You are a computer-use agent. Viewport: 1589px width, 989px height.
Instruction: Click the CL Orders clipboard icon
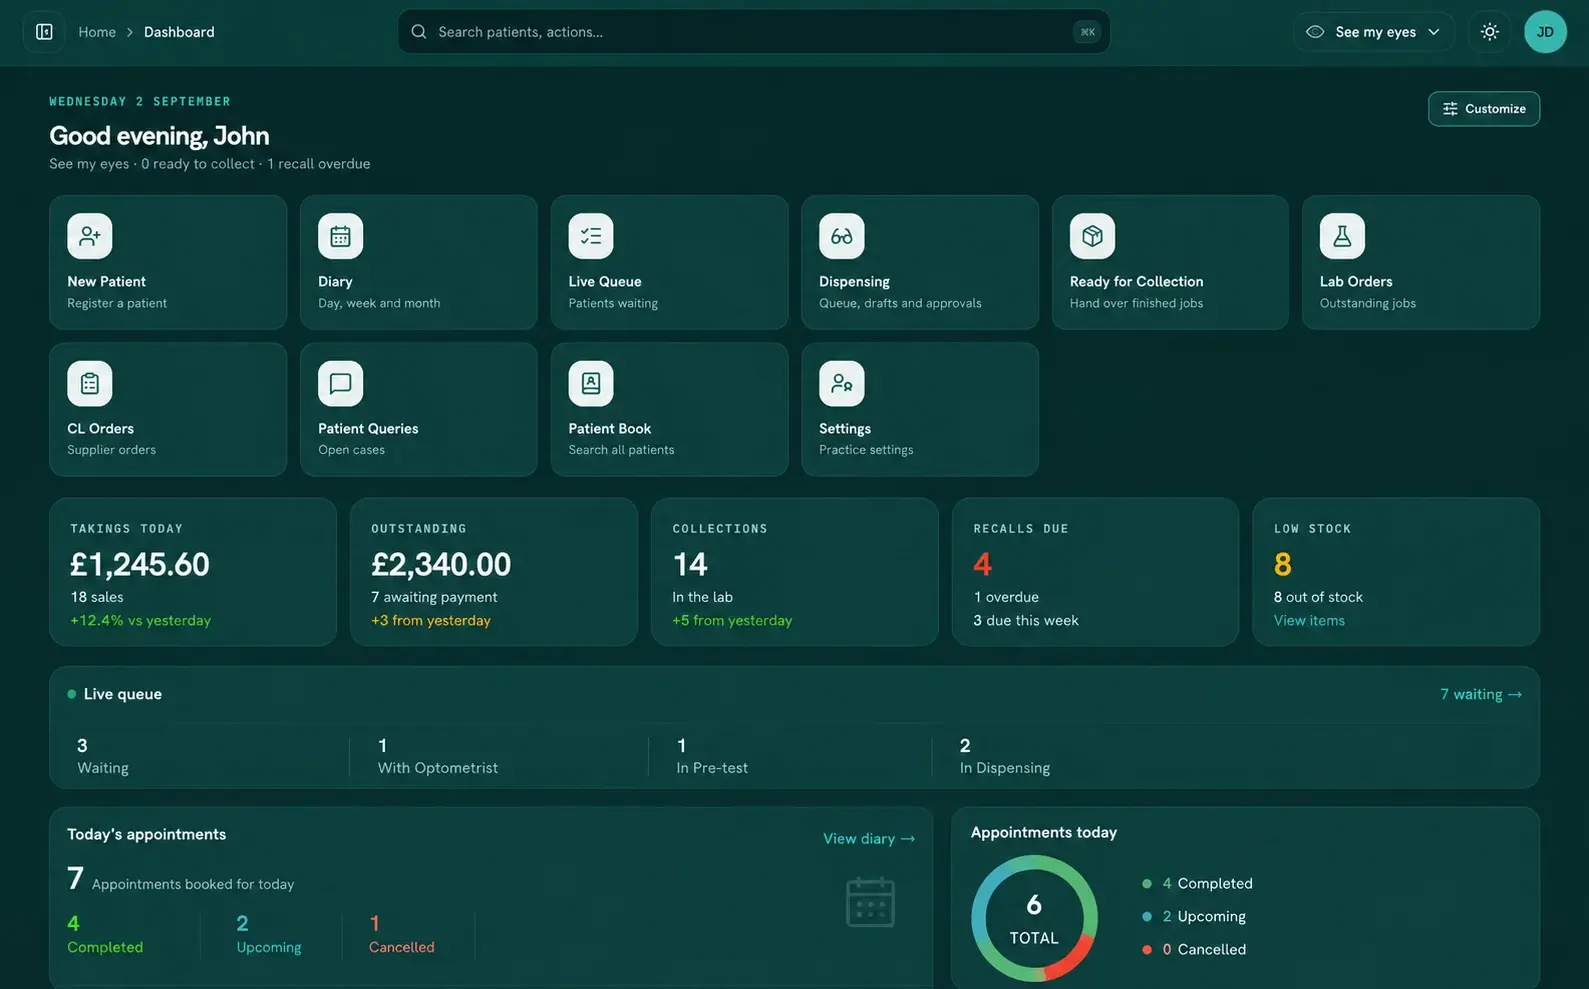90,383
